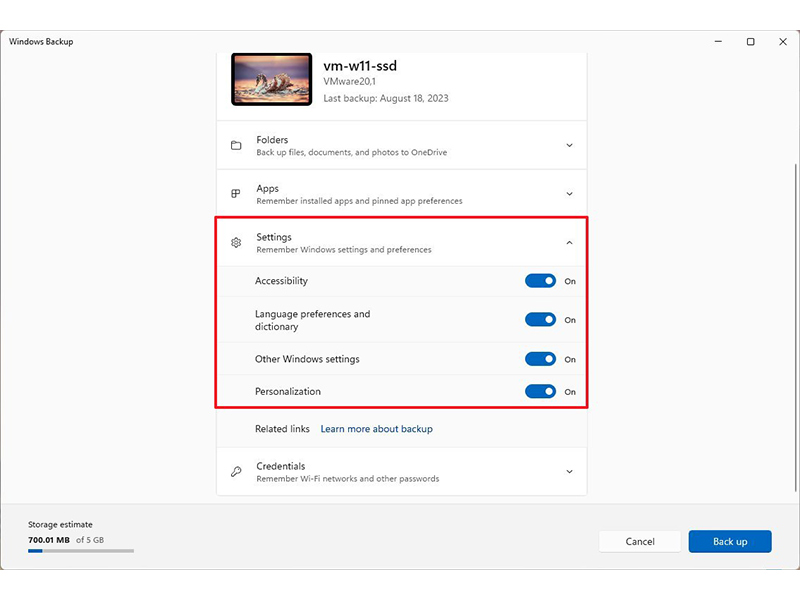Open the Learn more about backup link
Screen dimensions: 800x600
pyautogui.click(x=377, y=429)
